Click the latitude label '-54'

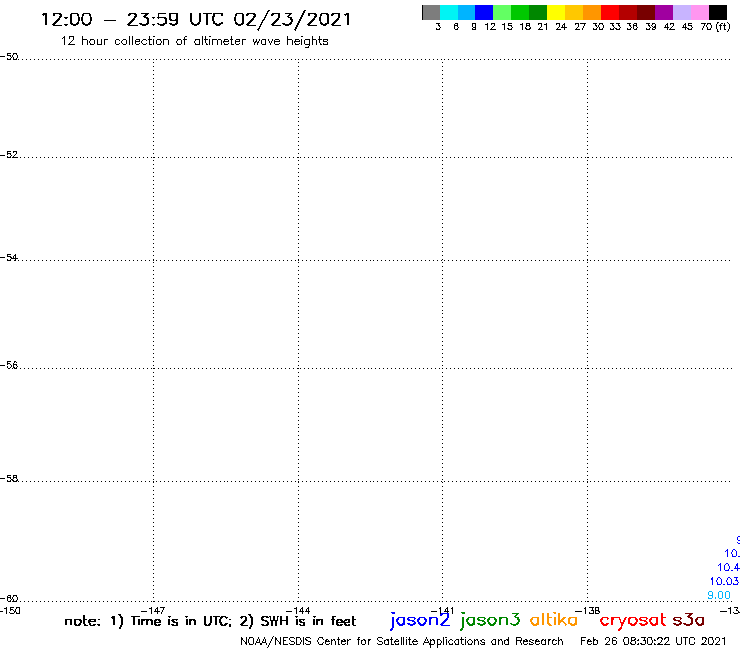pos(9,258)
